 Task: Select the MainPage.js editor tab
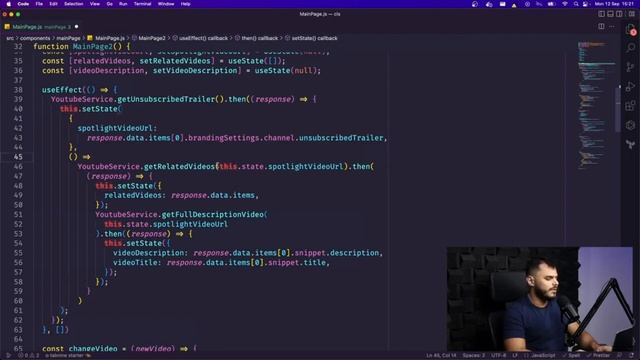pyautogui.click(x=40, y=27)
